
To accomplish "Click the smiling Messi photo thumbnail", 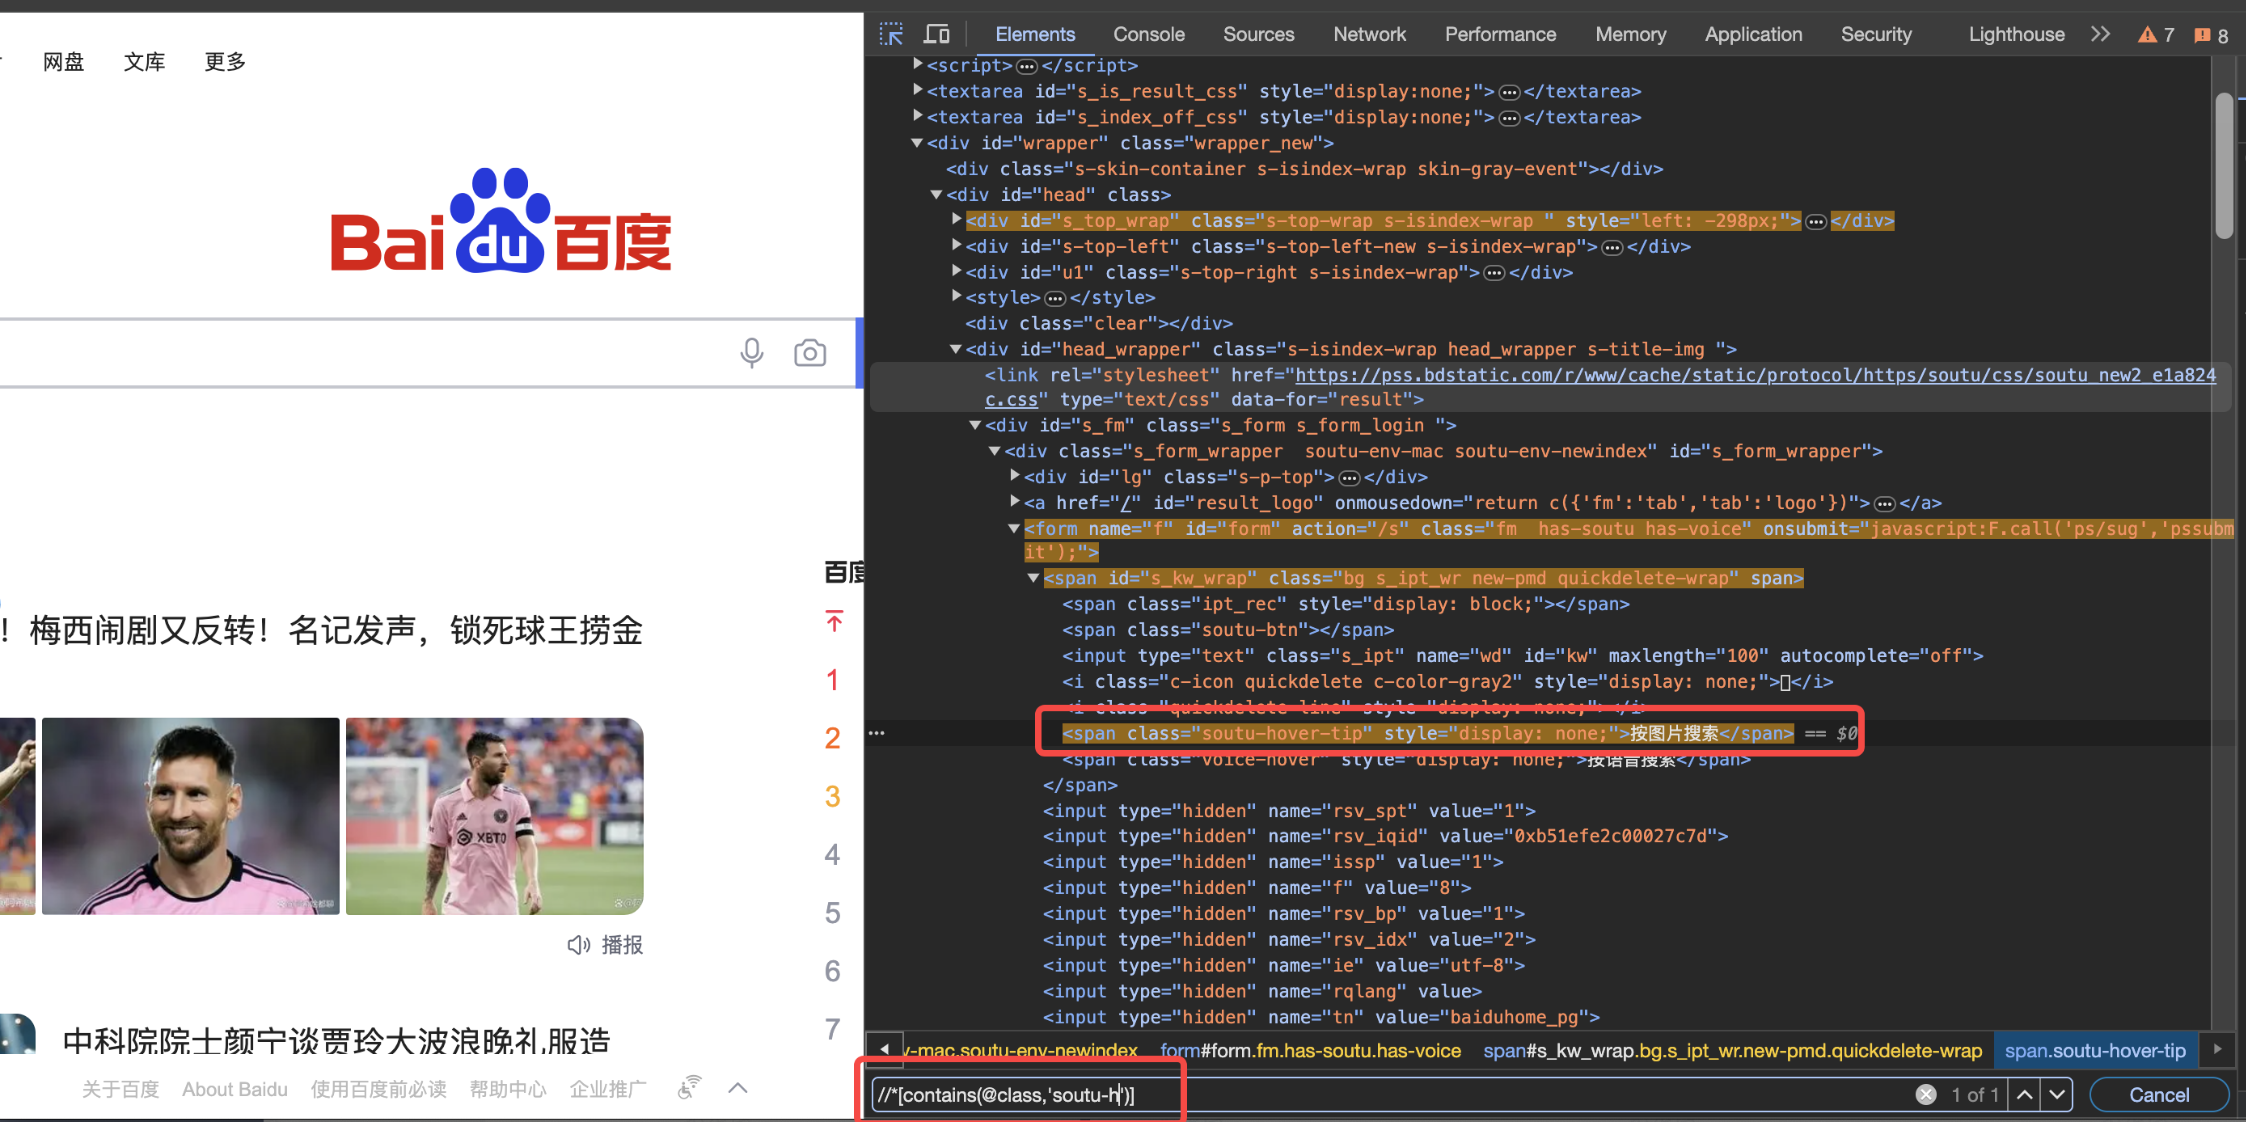I will point(191,816).
